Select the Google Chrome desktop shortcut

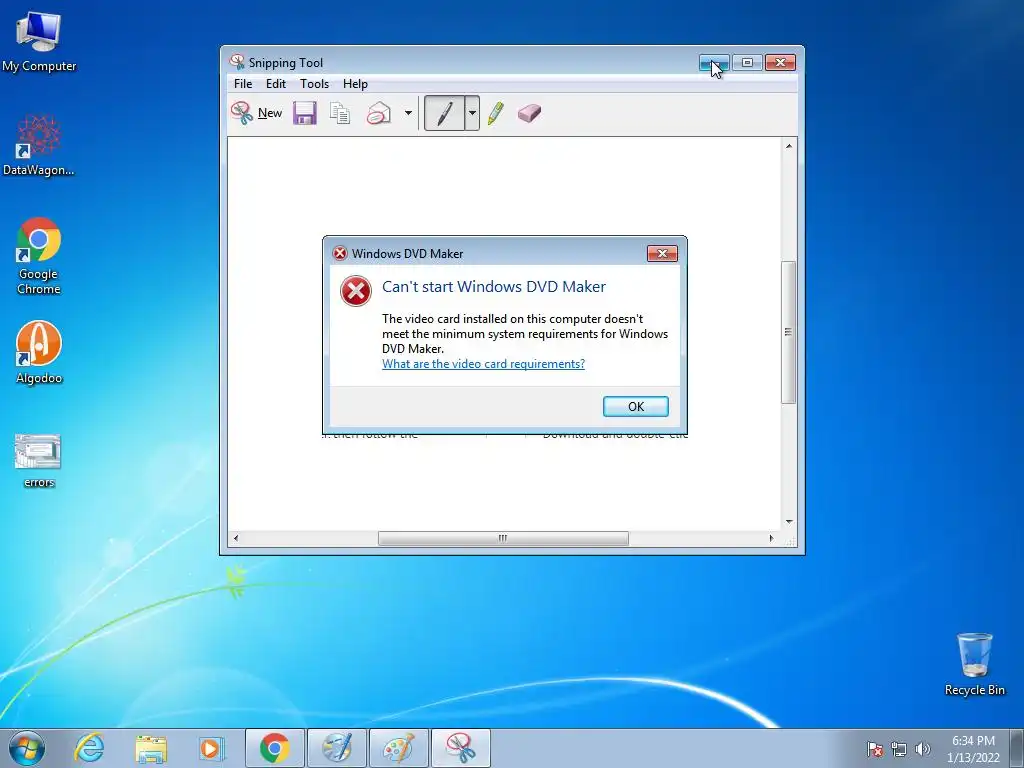pos(39,256)
